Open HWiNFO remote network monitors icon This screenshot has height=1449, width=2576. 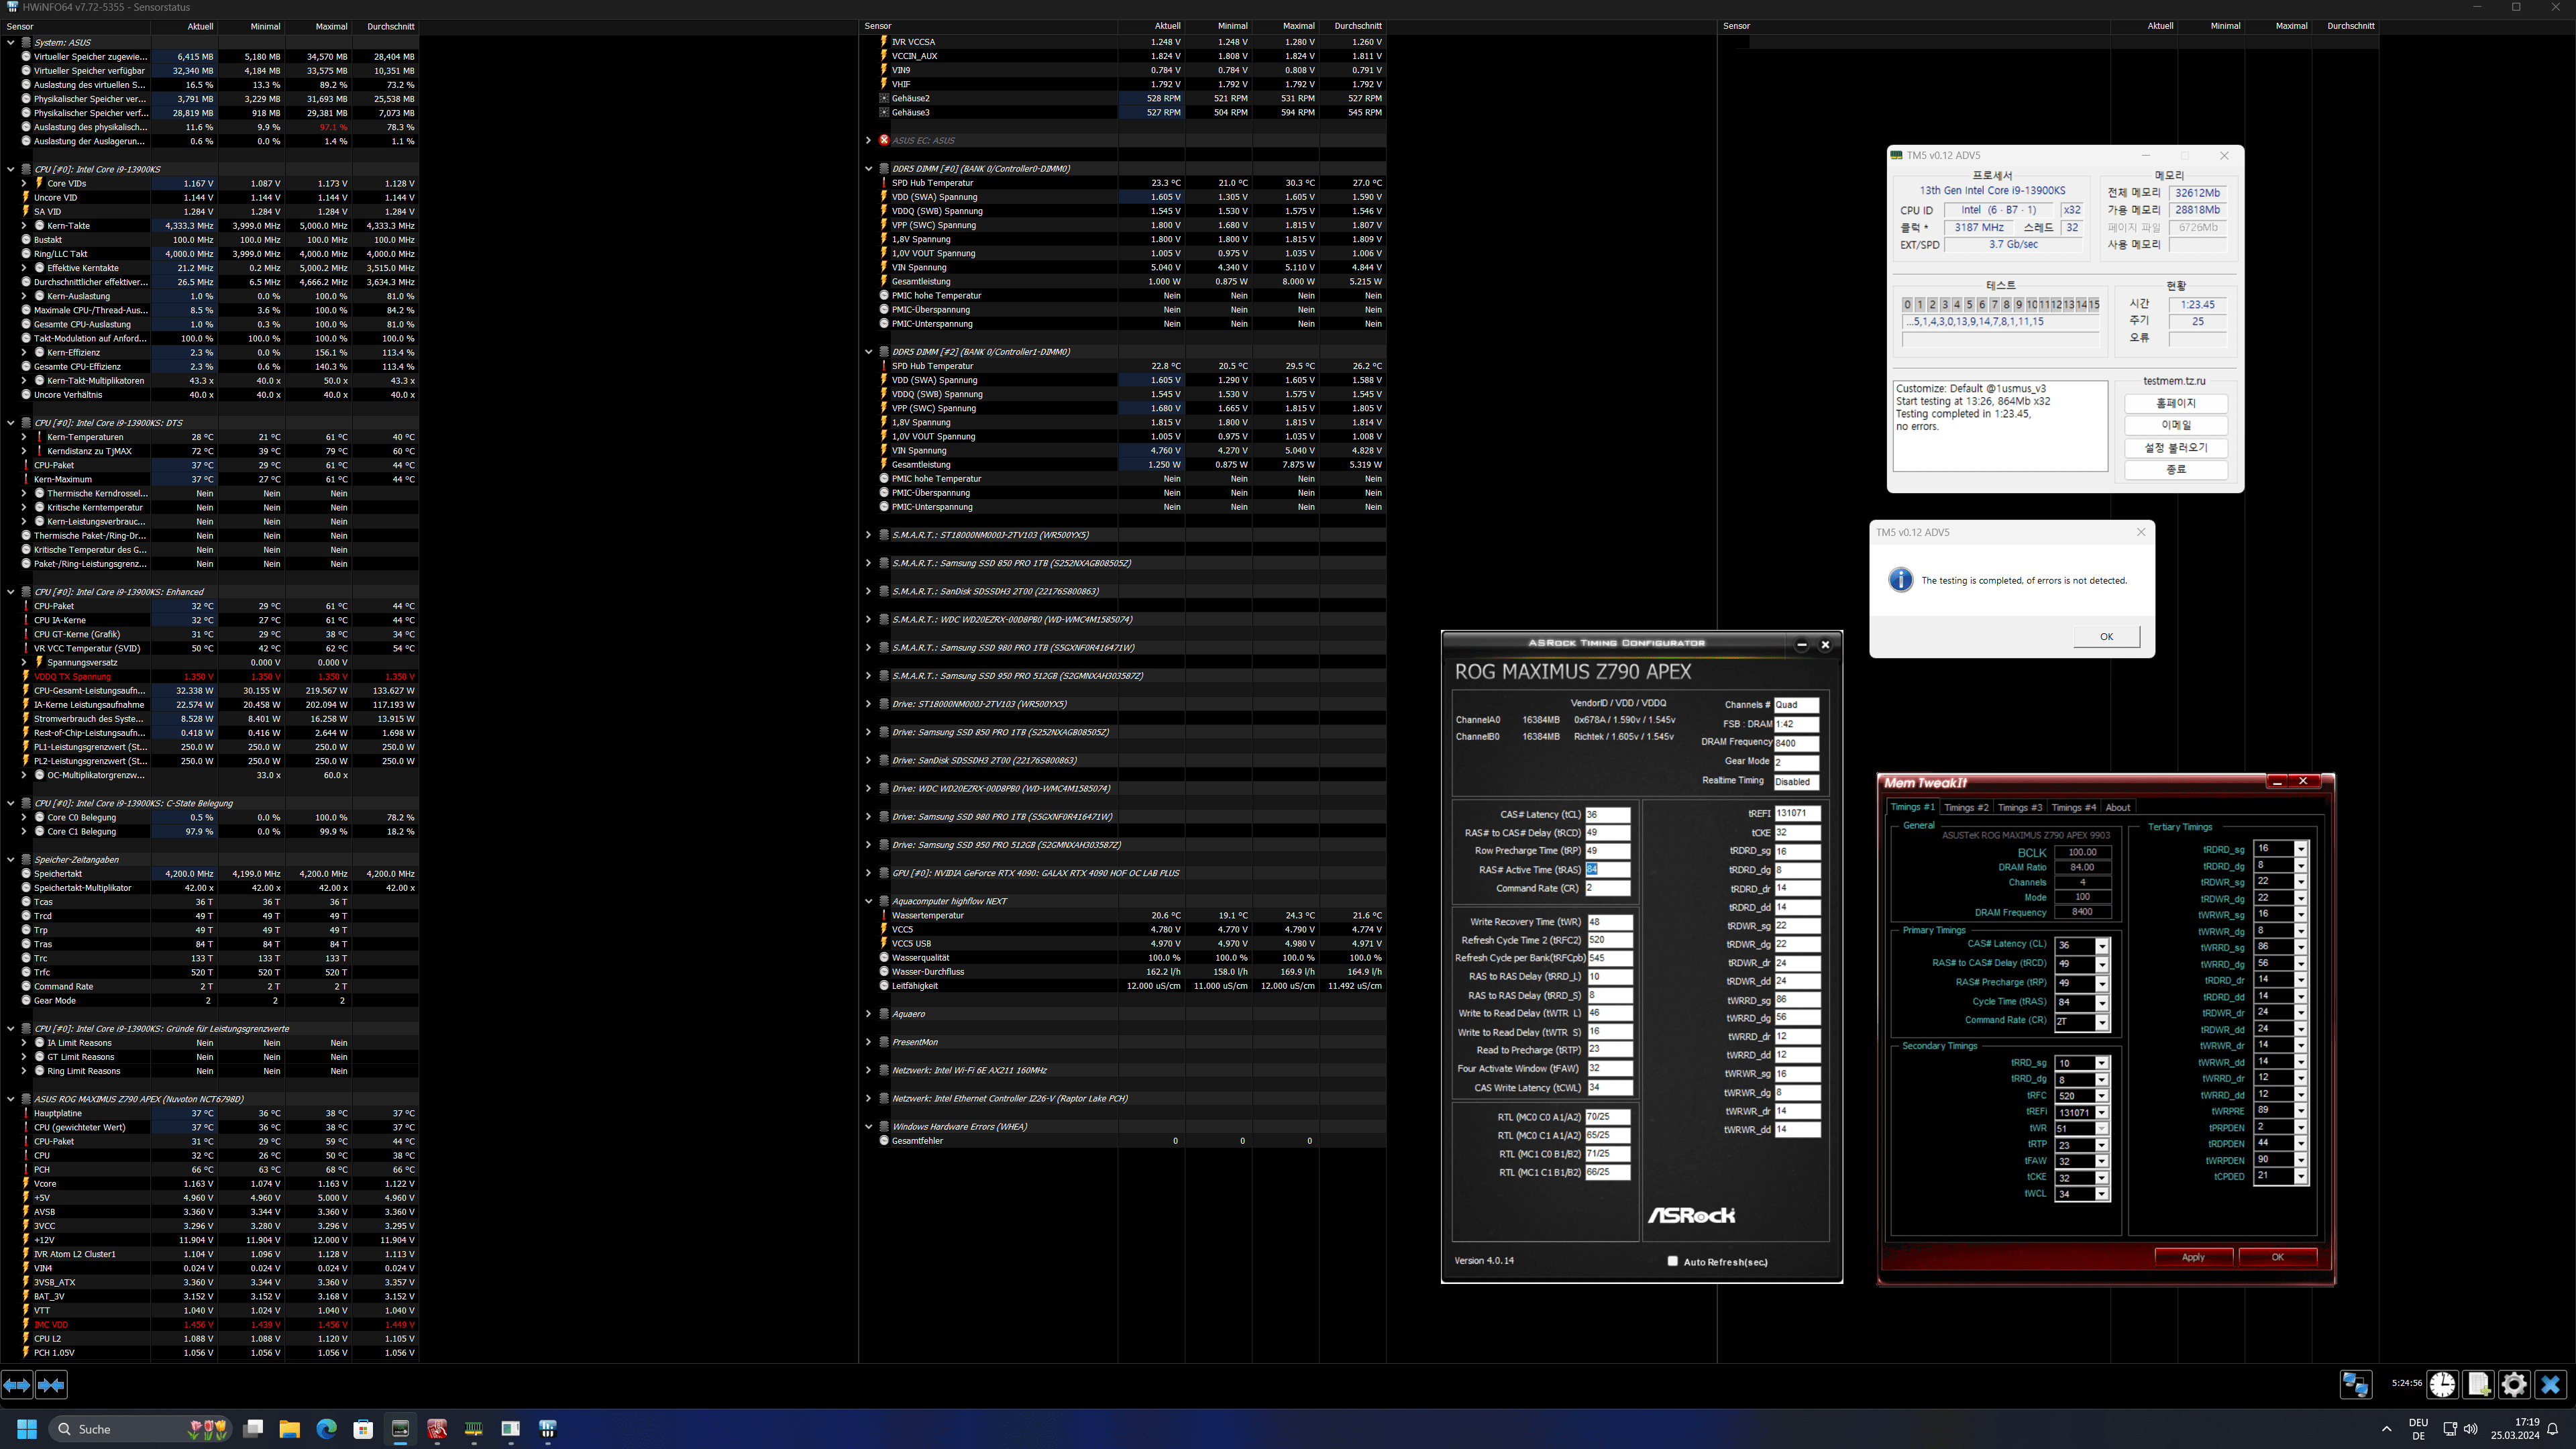(x=2355, y=1384)
